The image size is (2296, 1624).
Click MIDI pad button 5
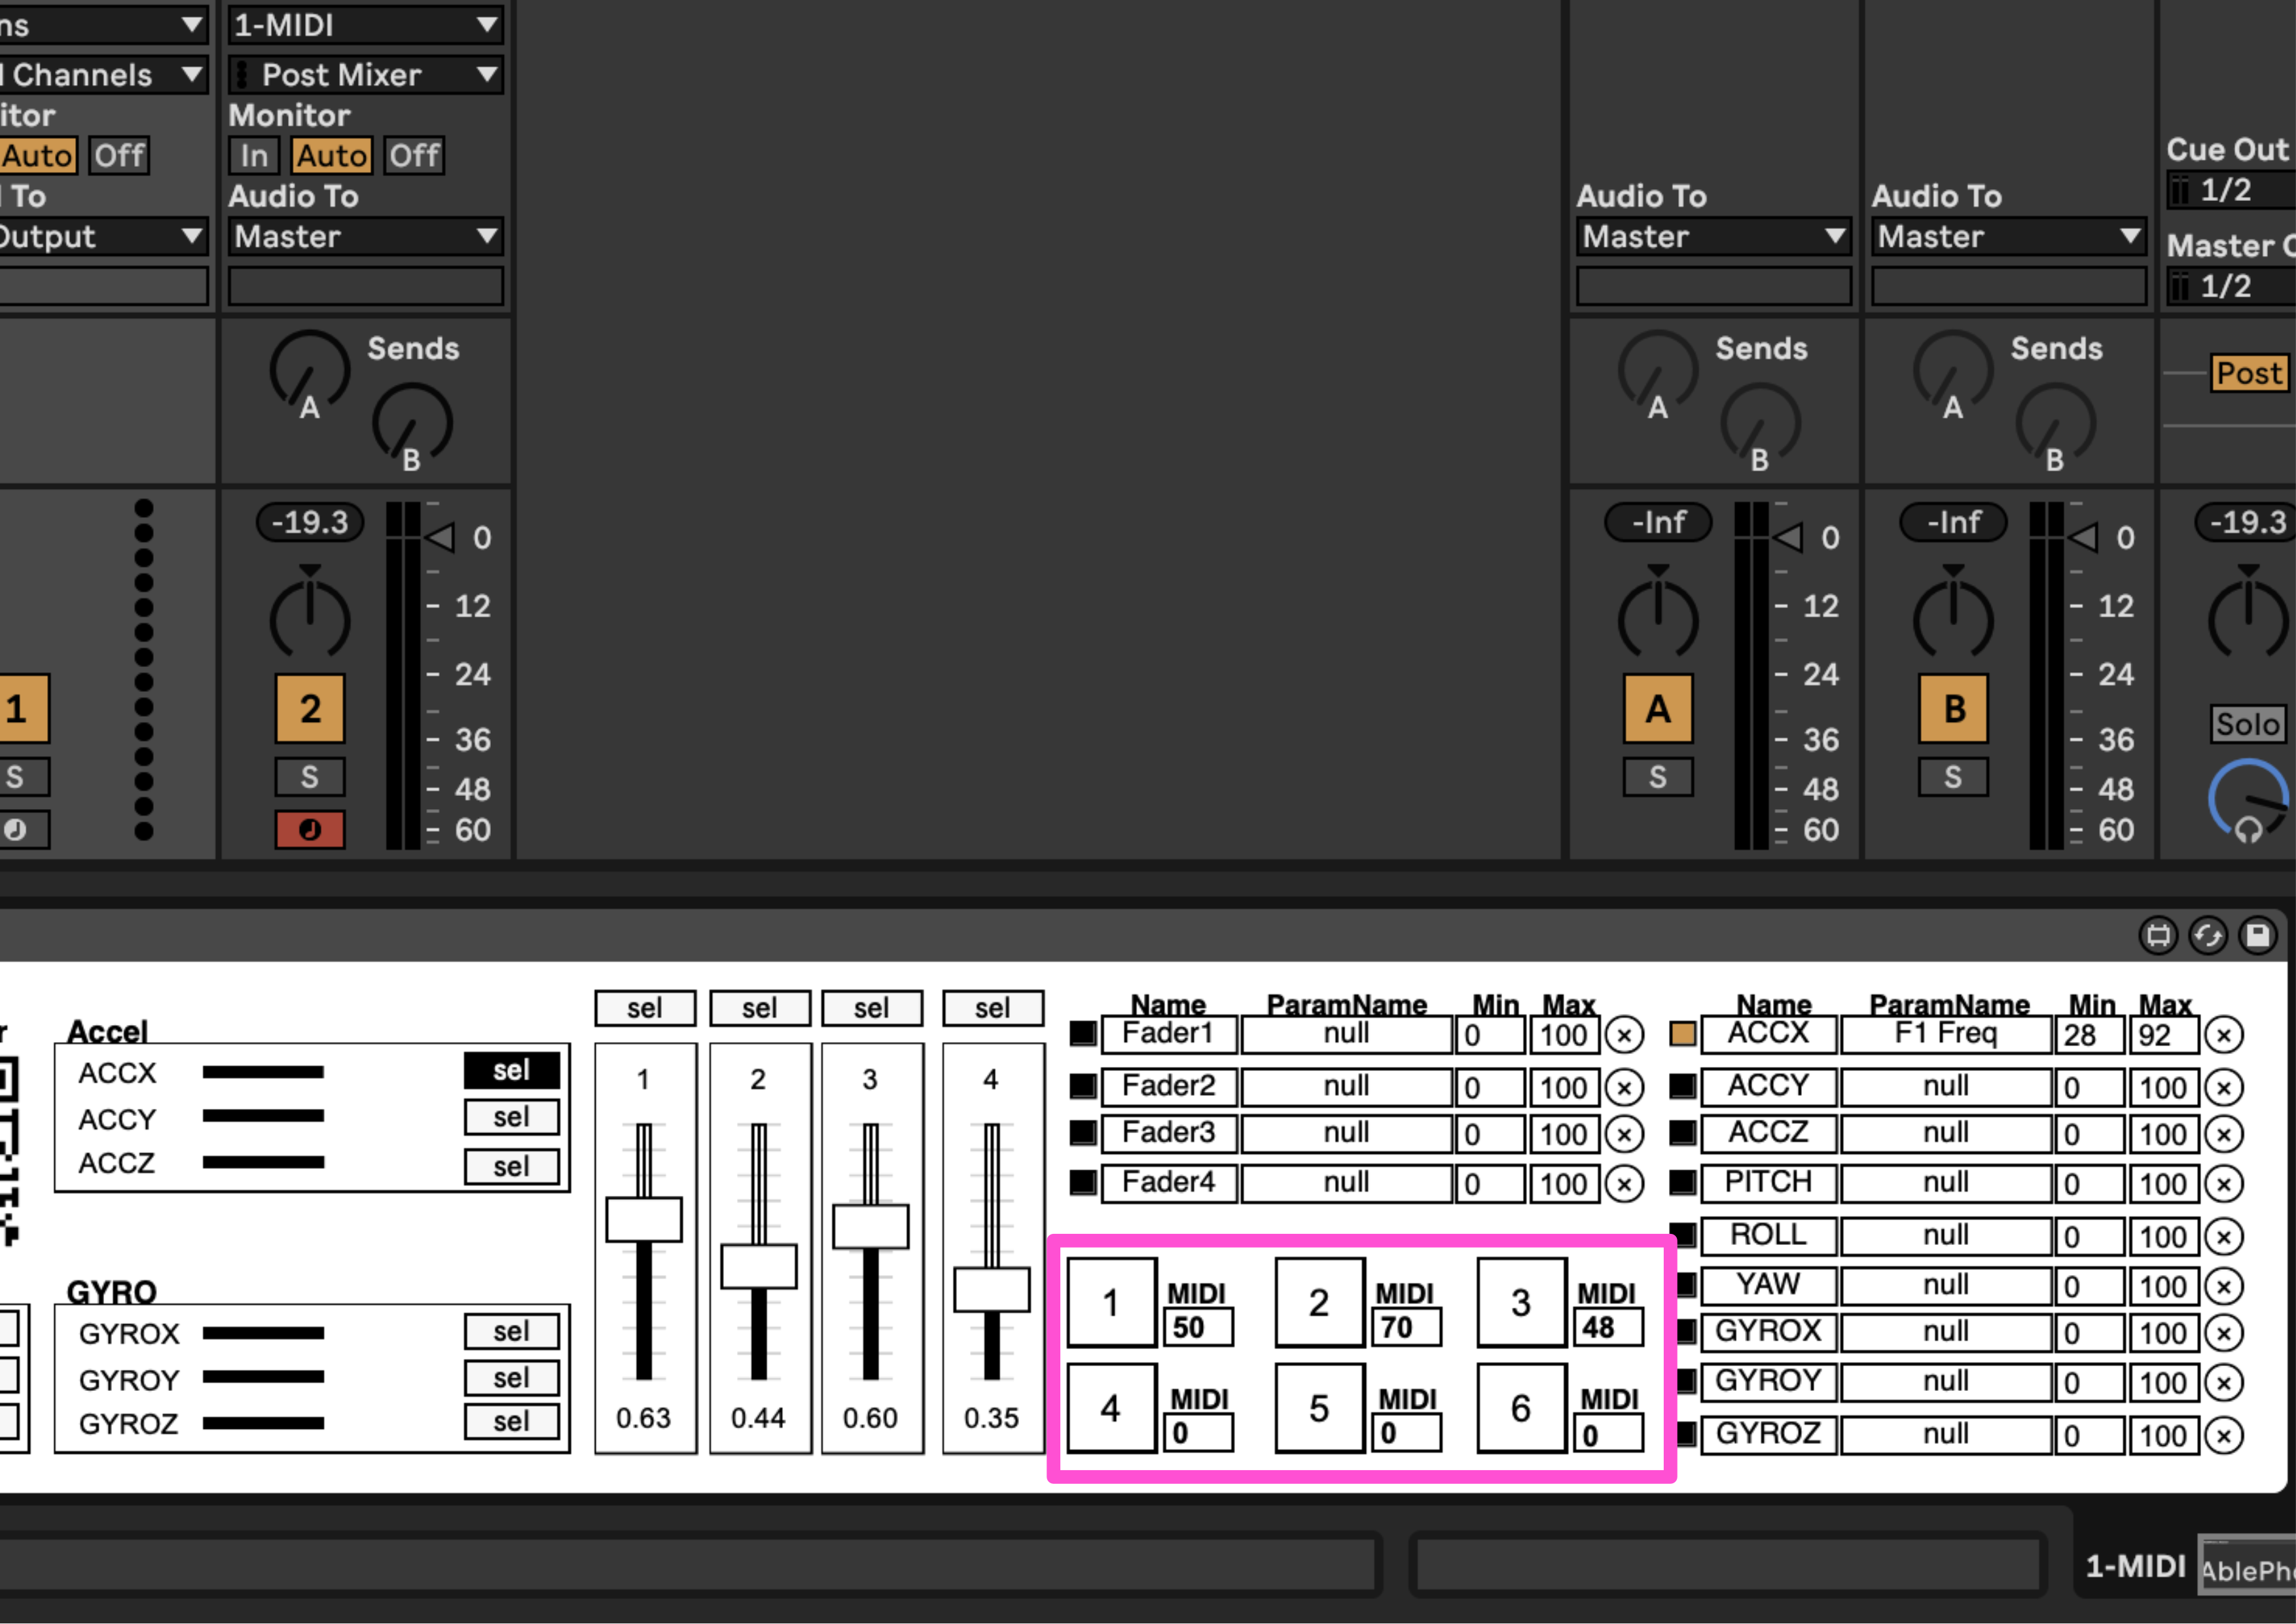coord(1320,1408)
